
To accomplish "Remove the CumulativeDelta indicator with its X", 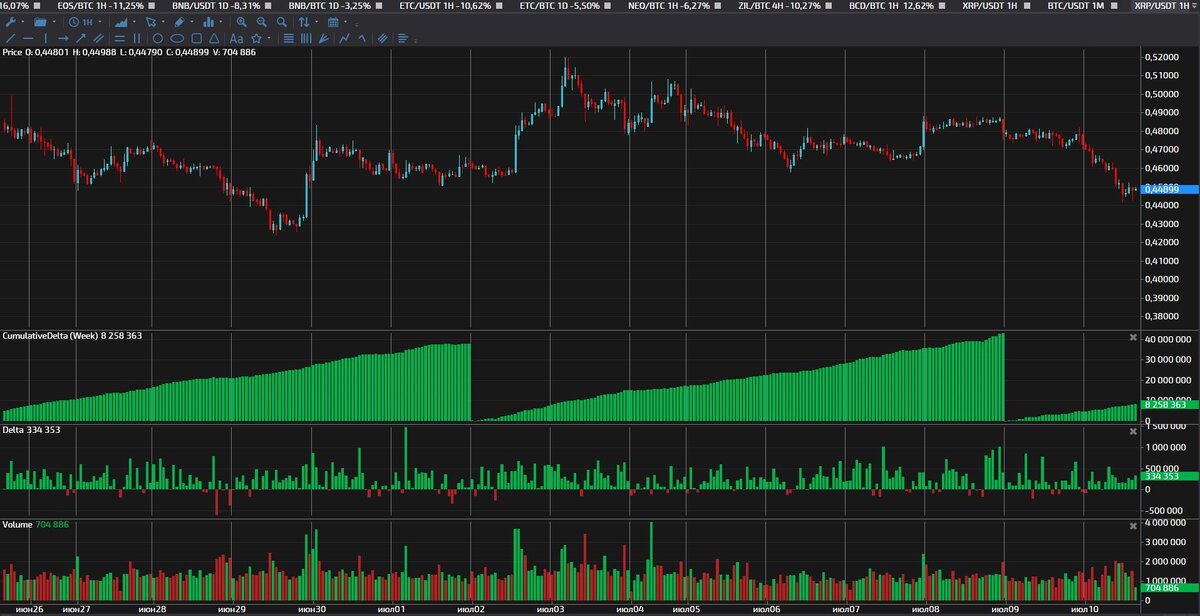I will click(1133, 337).
